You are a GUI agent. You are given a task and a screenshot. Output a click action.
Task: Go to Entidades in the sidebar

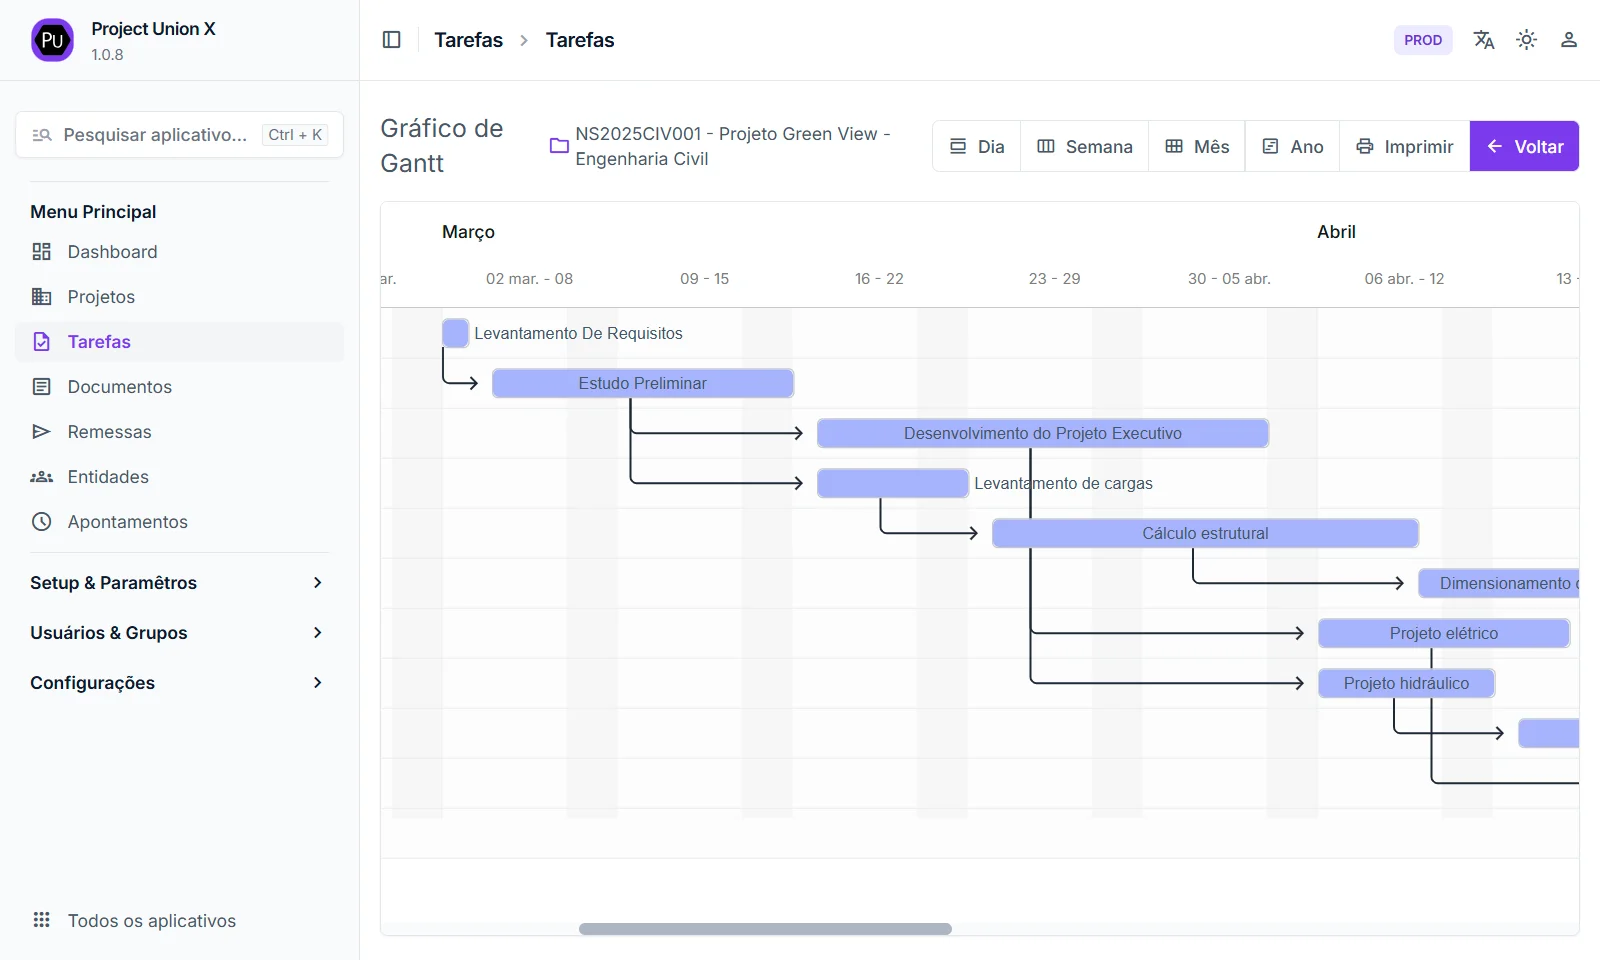pyautogui.click(x=108, y=477)
